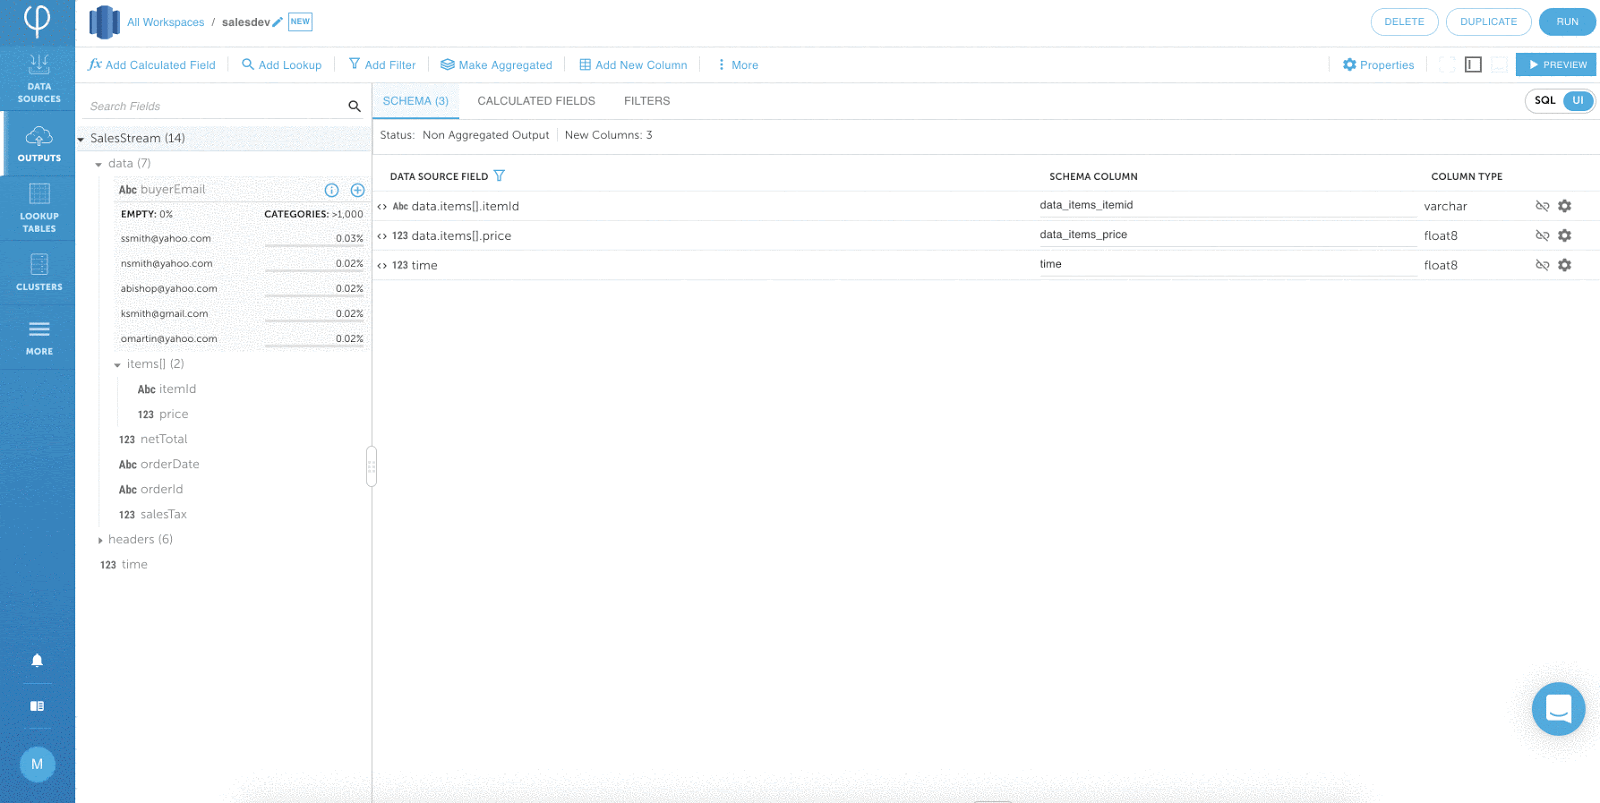Unlink the time column mapping
This screenshot has height=803, width=1600.
(x=1542, y=265)
